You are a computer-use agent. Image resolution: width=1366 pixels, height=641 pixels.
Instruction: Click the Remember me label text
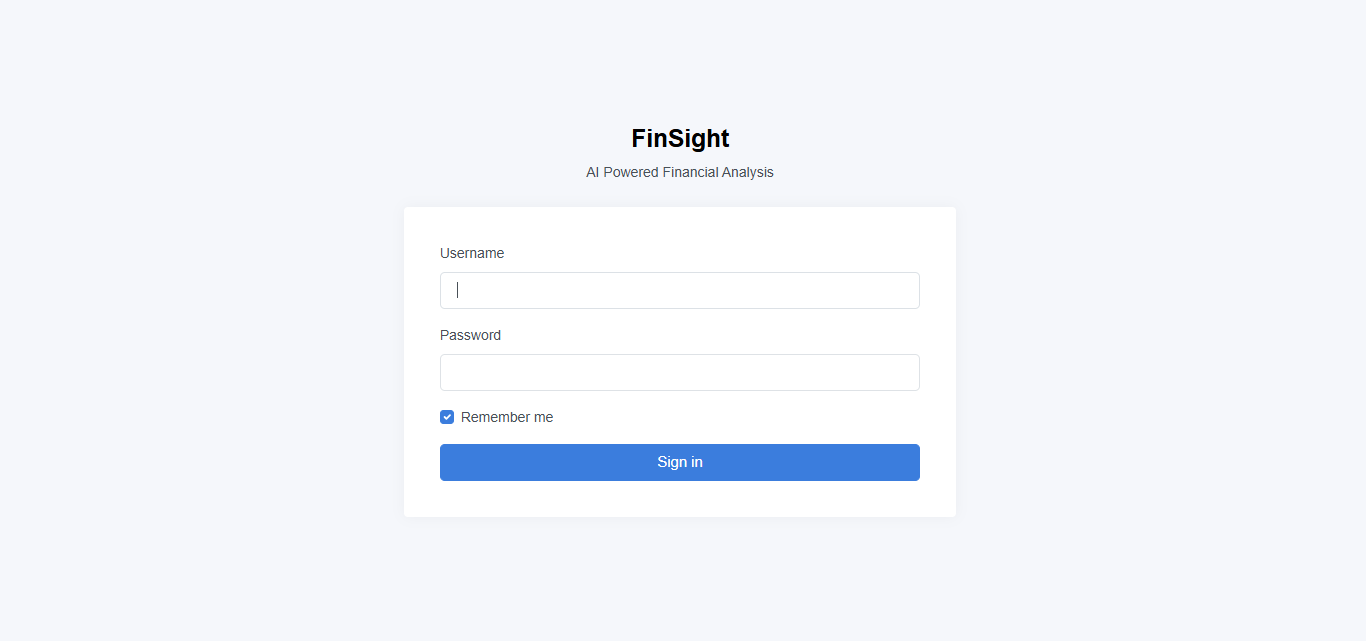[506, 417]
